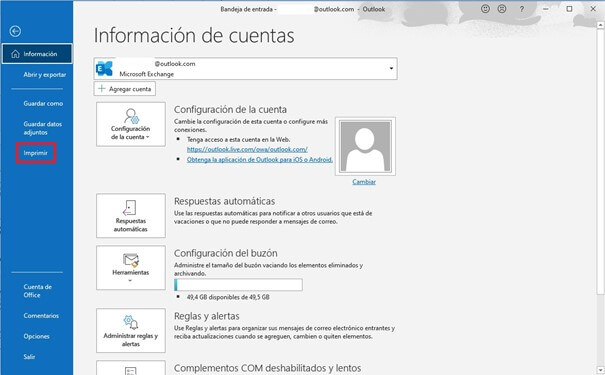Click the vertical scrollbar up arrow

coord(600,25)
